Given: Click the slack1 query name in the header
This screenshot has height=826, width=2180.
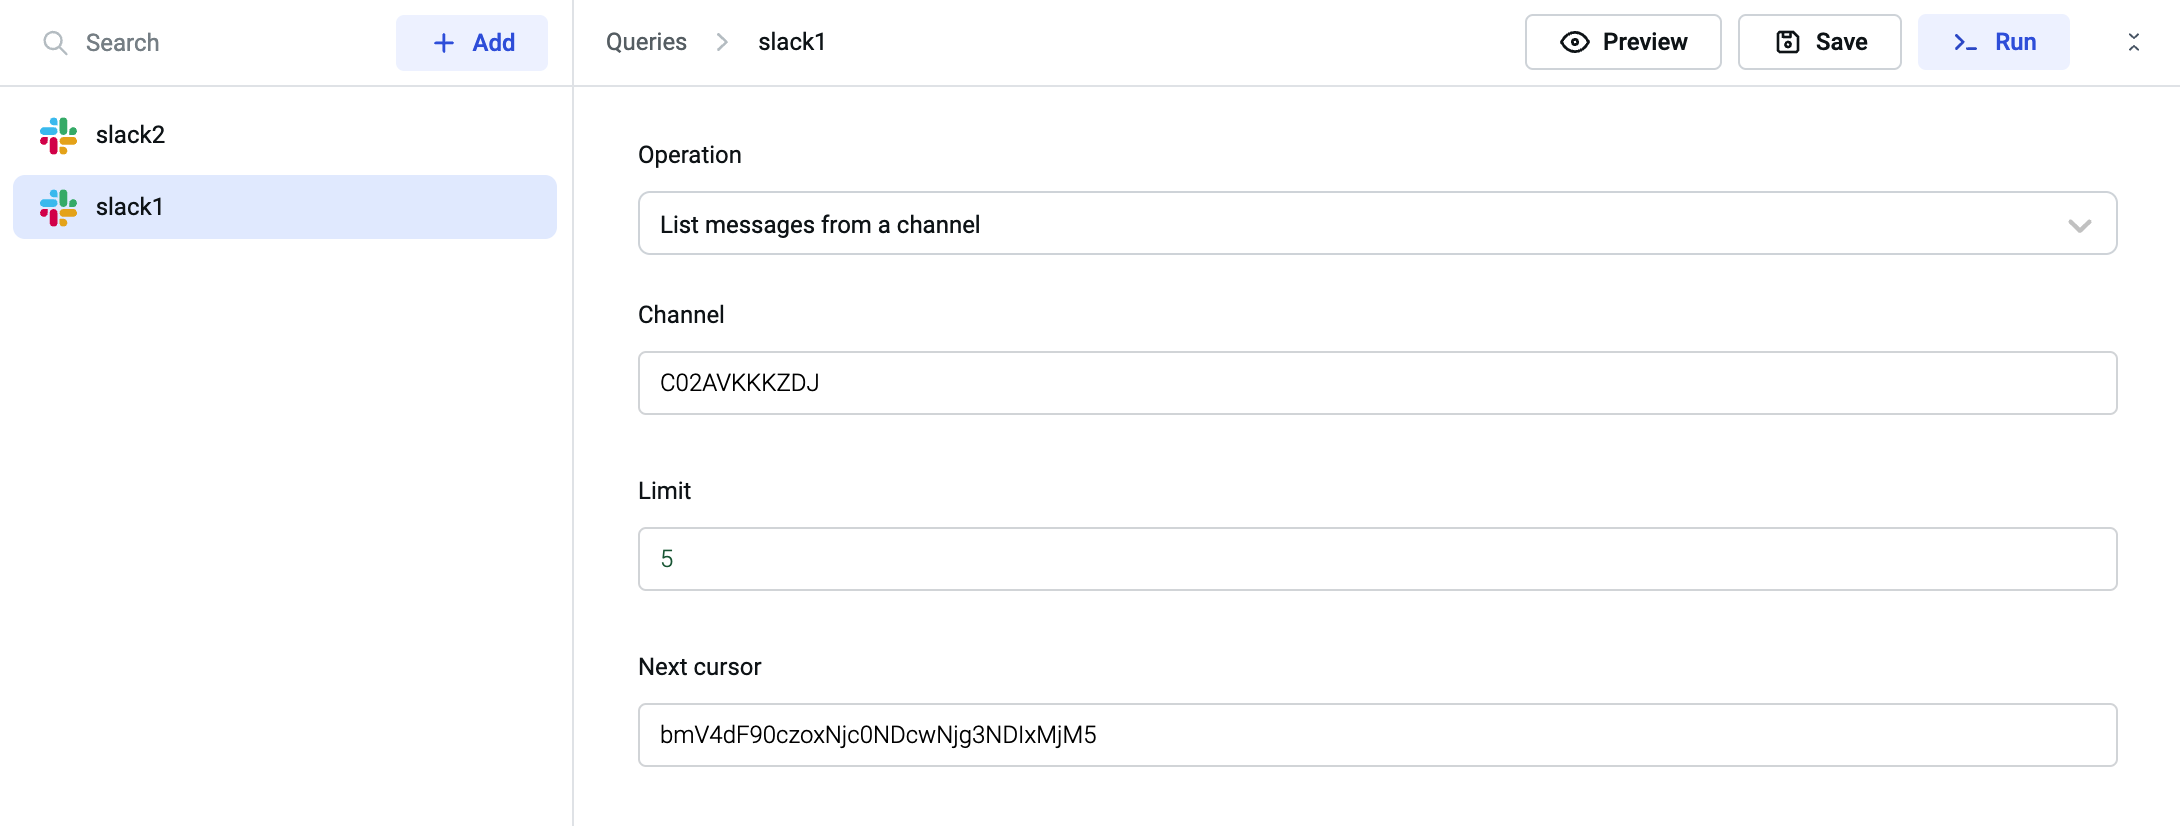Looking at the screenshot, I should (791, 42).
